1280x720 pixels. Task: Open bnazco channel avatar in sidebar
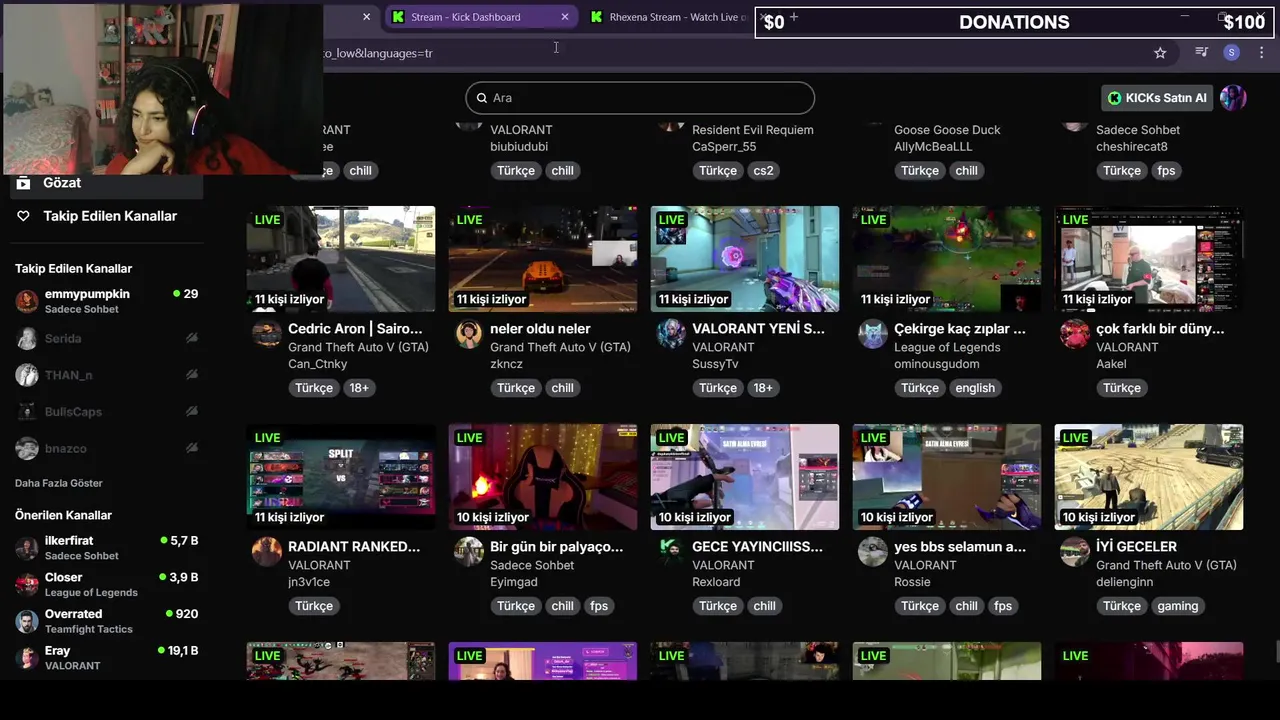pos(27,449)
